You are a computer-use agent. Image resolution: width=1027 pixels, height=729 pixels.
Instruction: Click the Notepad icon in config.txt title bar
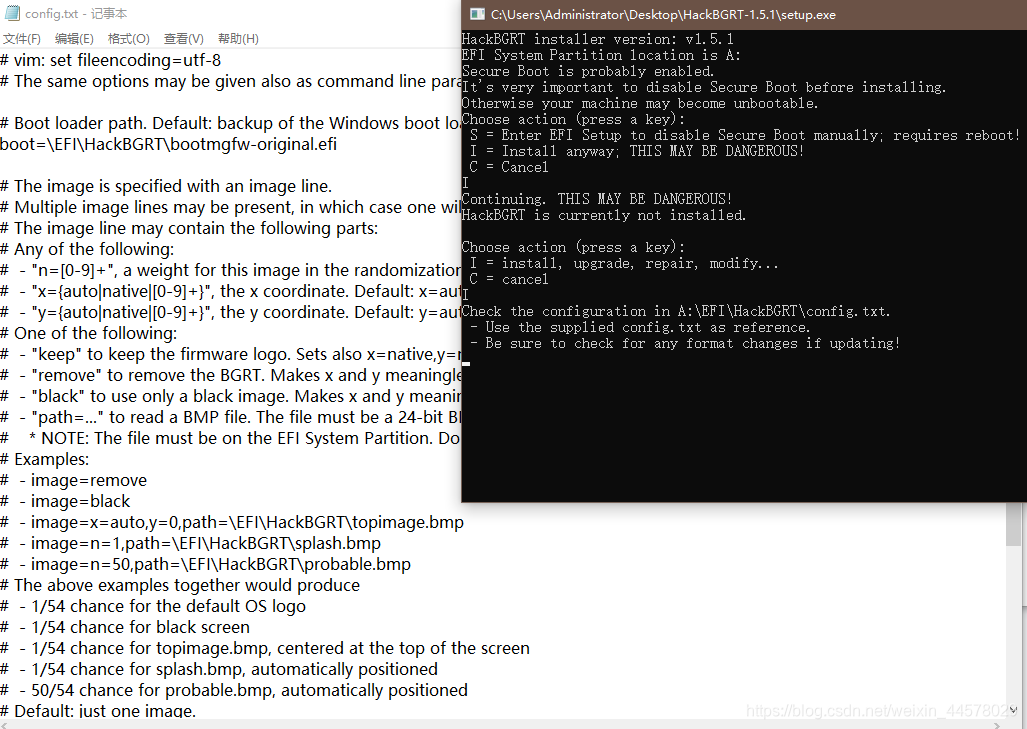(12, 13)
